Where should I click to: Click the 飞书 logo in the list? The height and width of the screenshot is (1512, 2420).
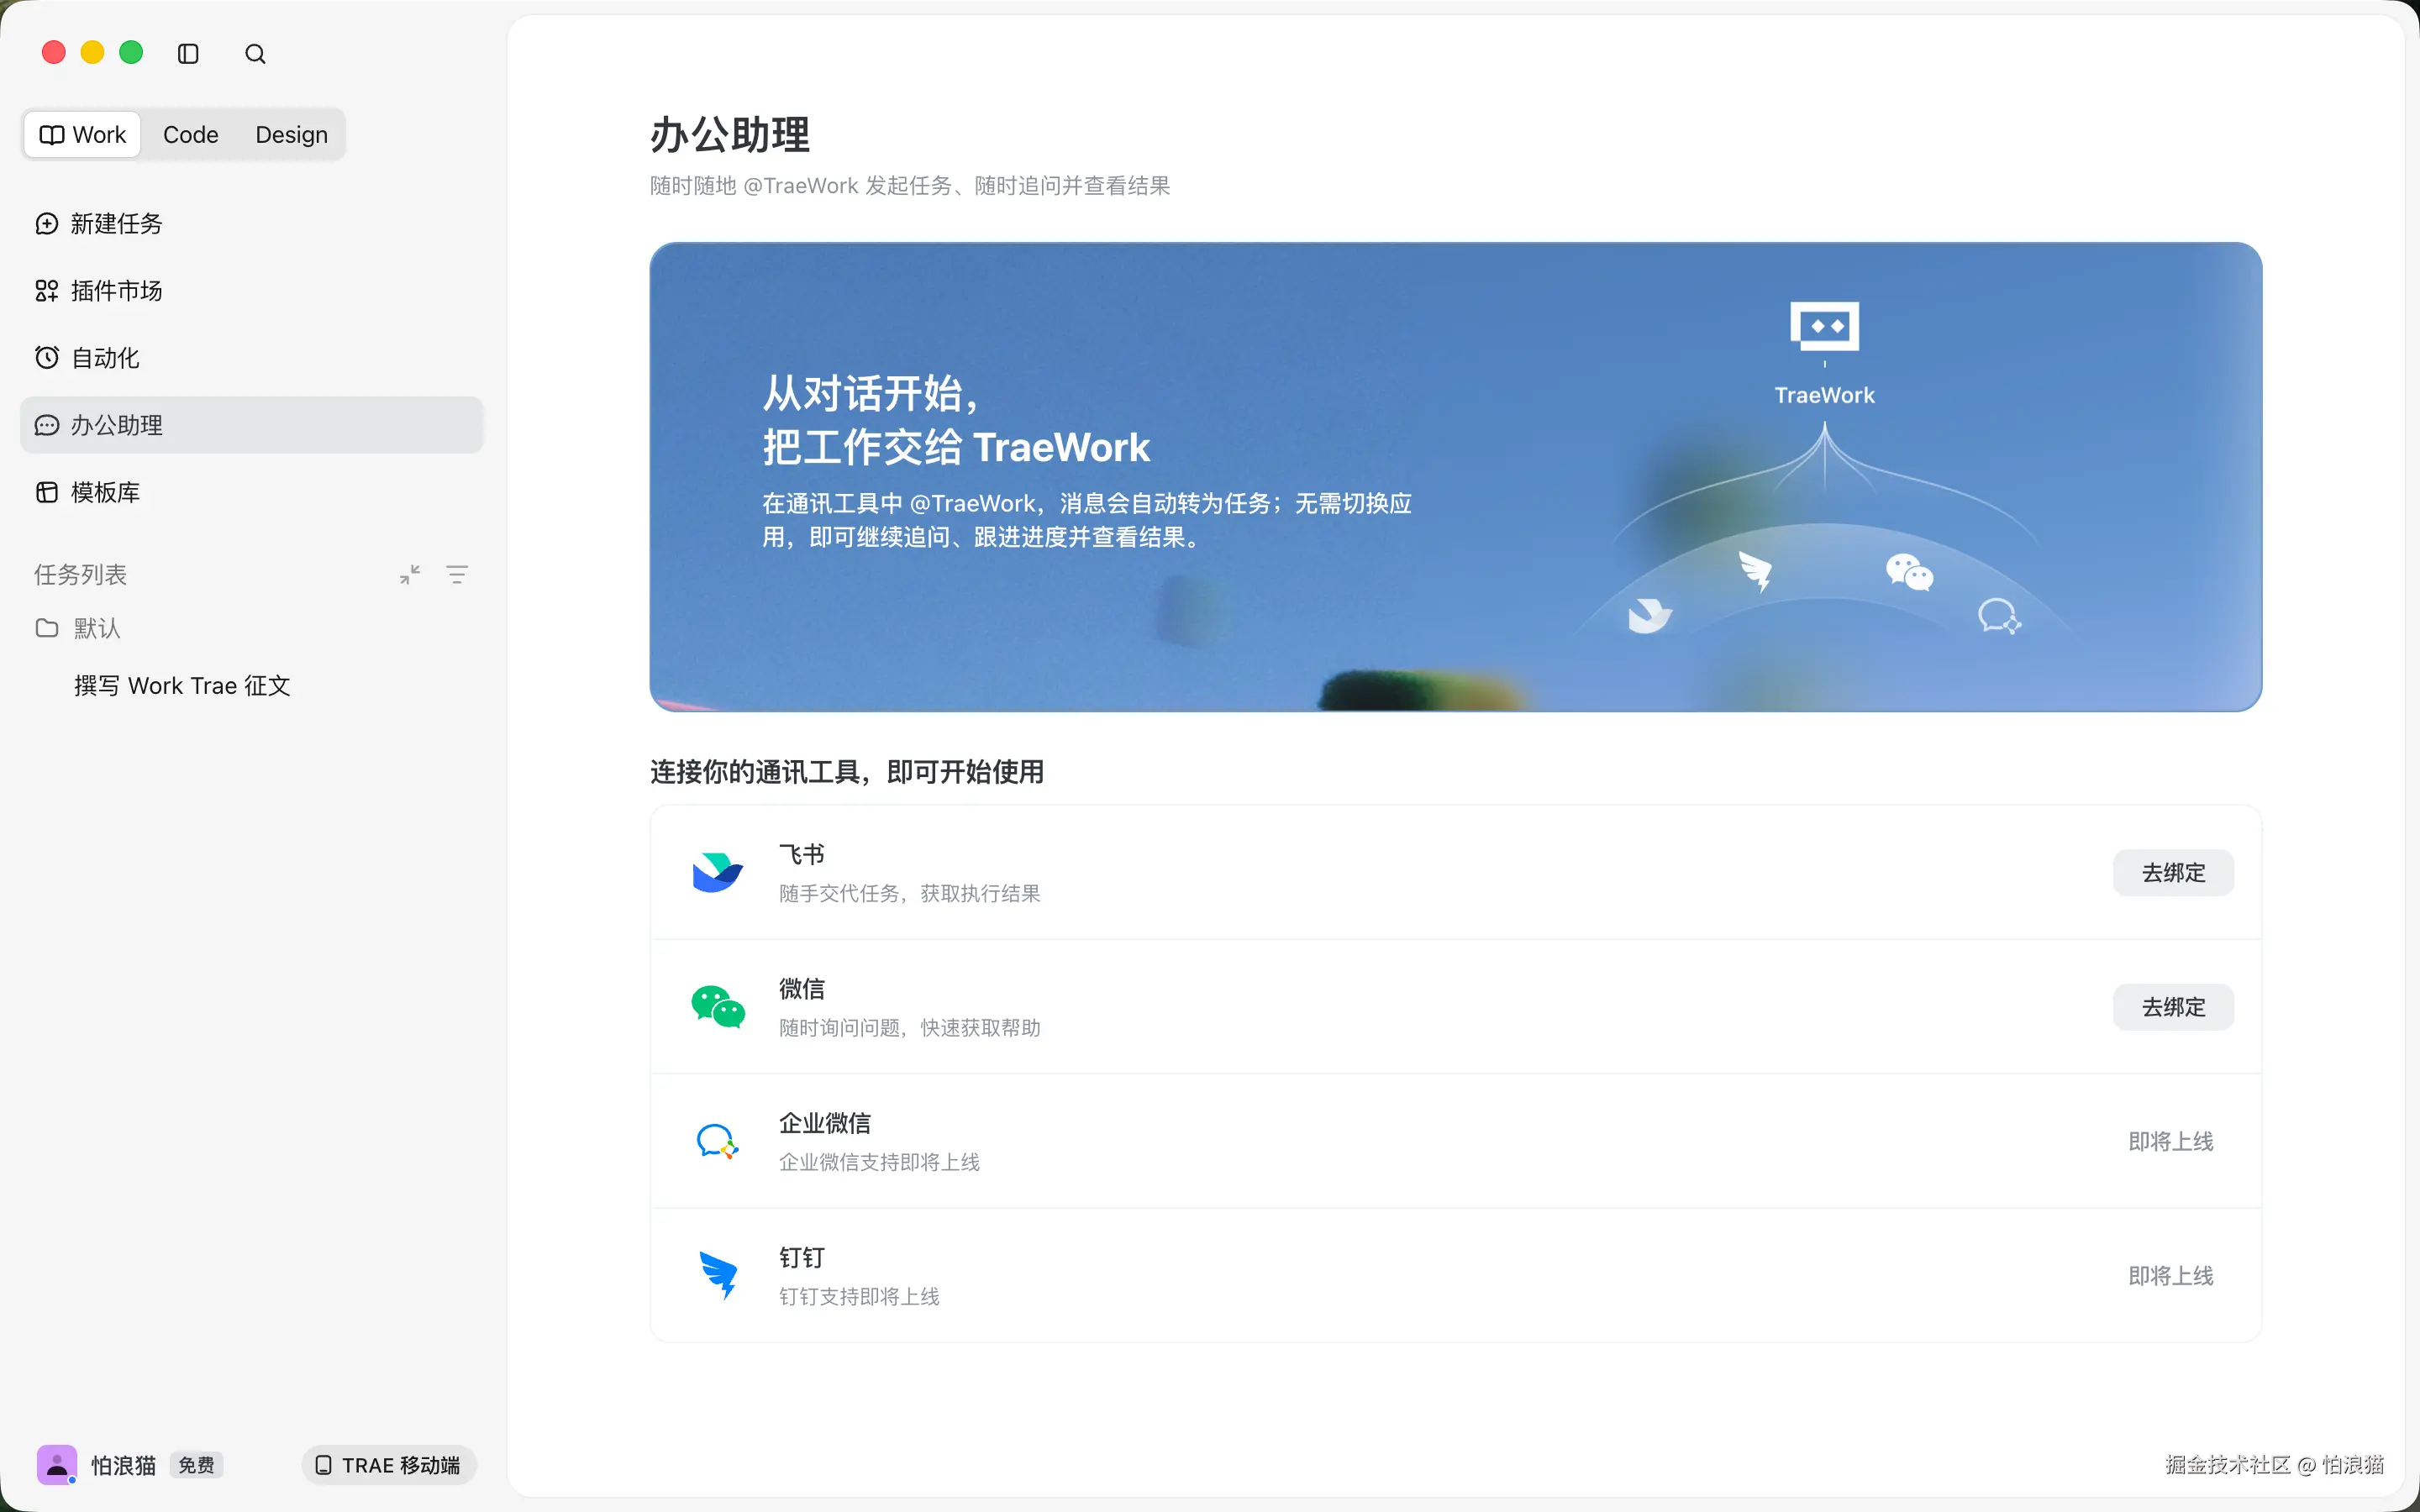[x=718, y=872]
